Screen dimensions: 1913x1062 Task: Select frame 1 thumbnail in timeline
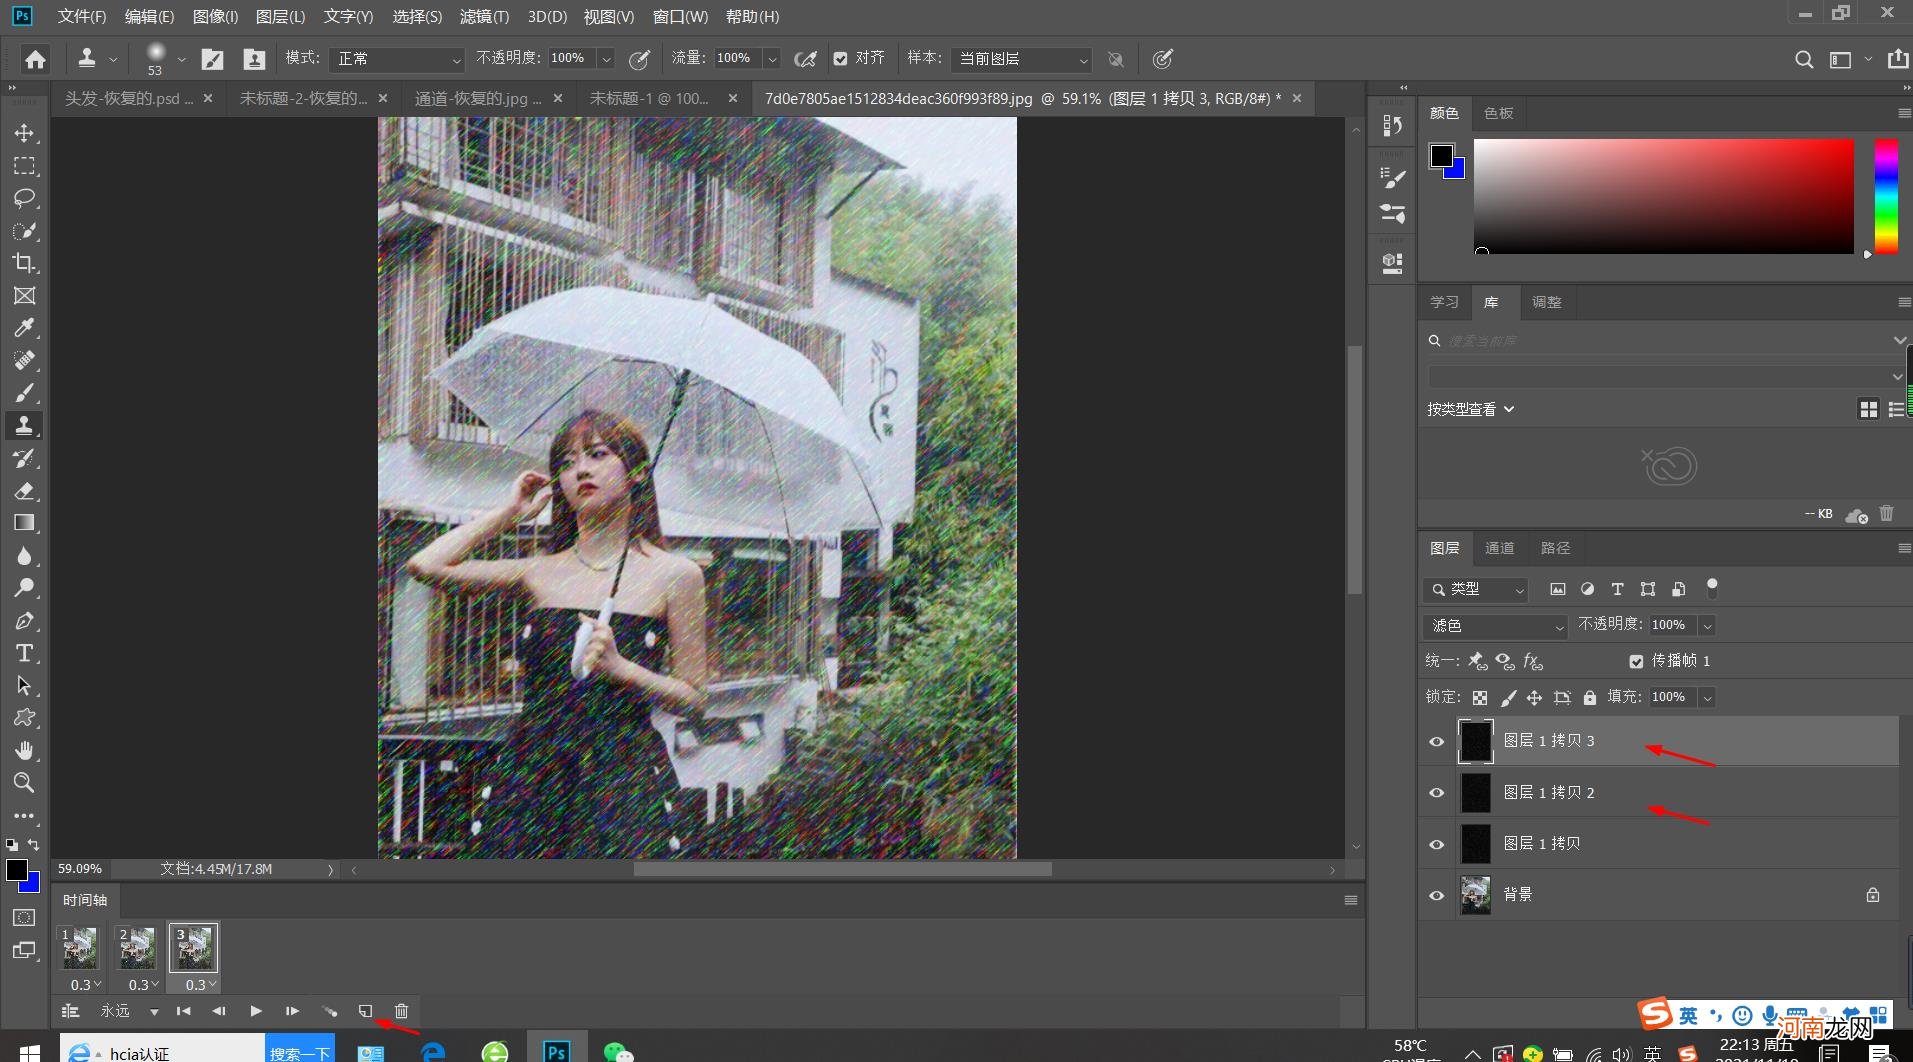pos(80,948)
